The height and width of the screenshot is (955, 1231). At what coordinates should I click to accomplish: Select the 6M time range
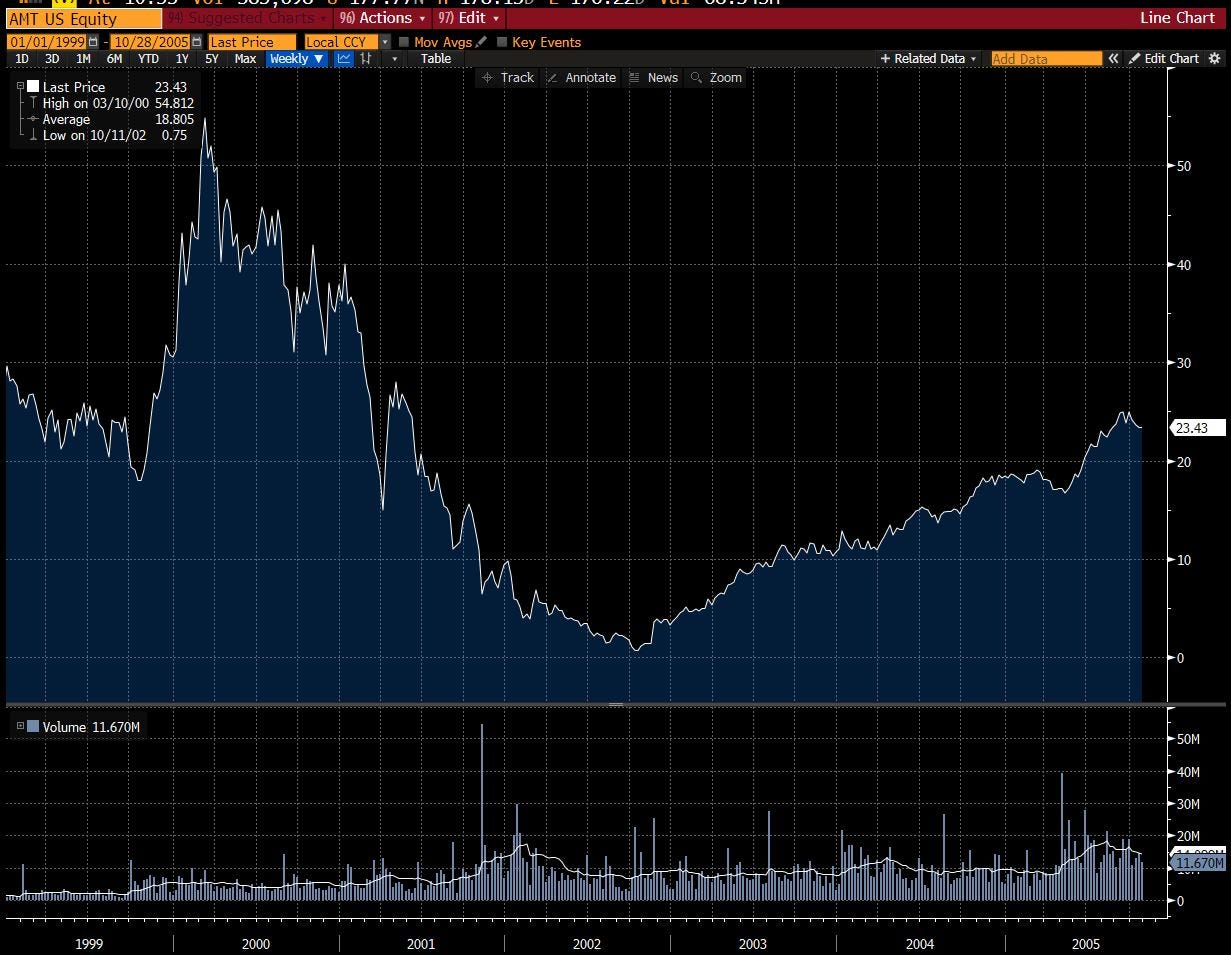[x=114, y=59]
